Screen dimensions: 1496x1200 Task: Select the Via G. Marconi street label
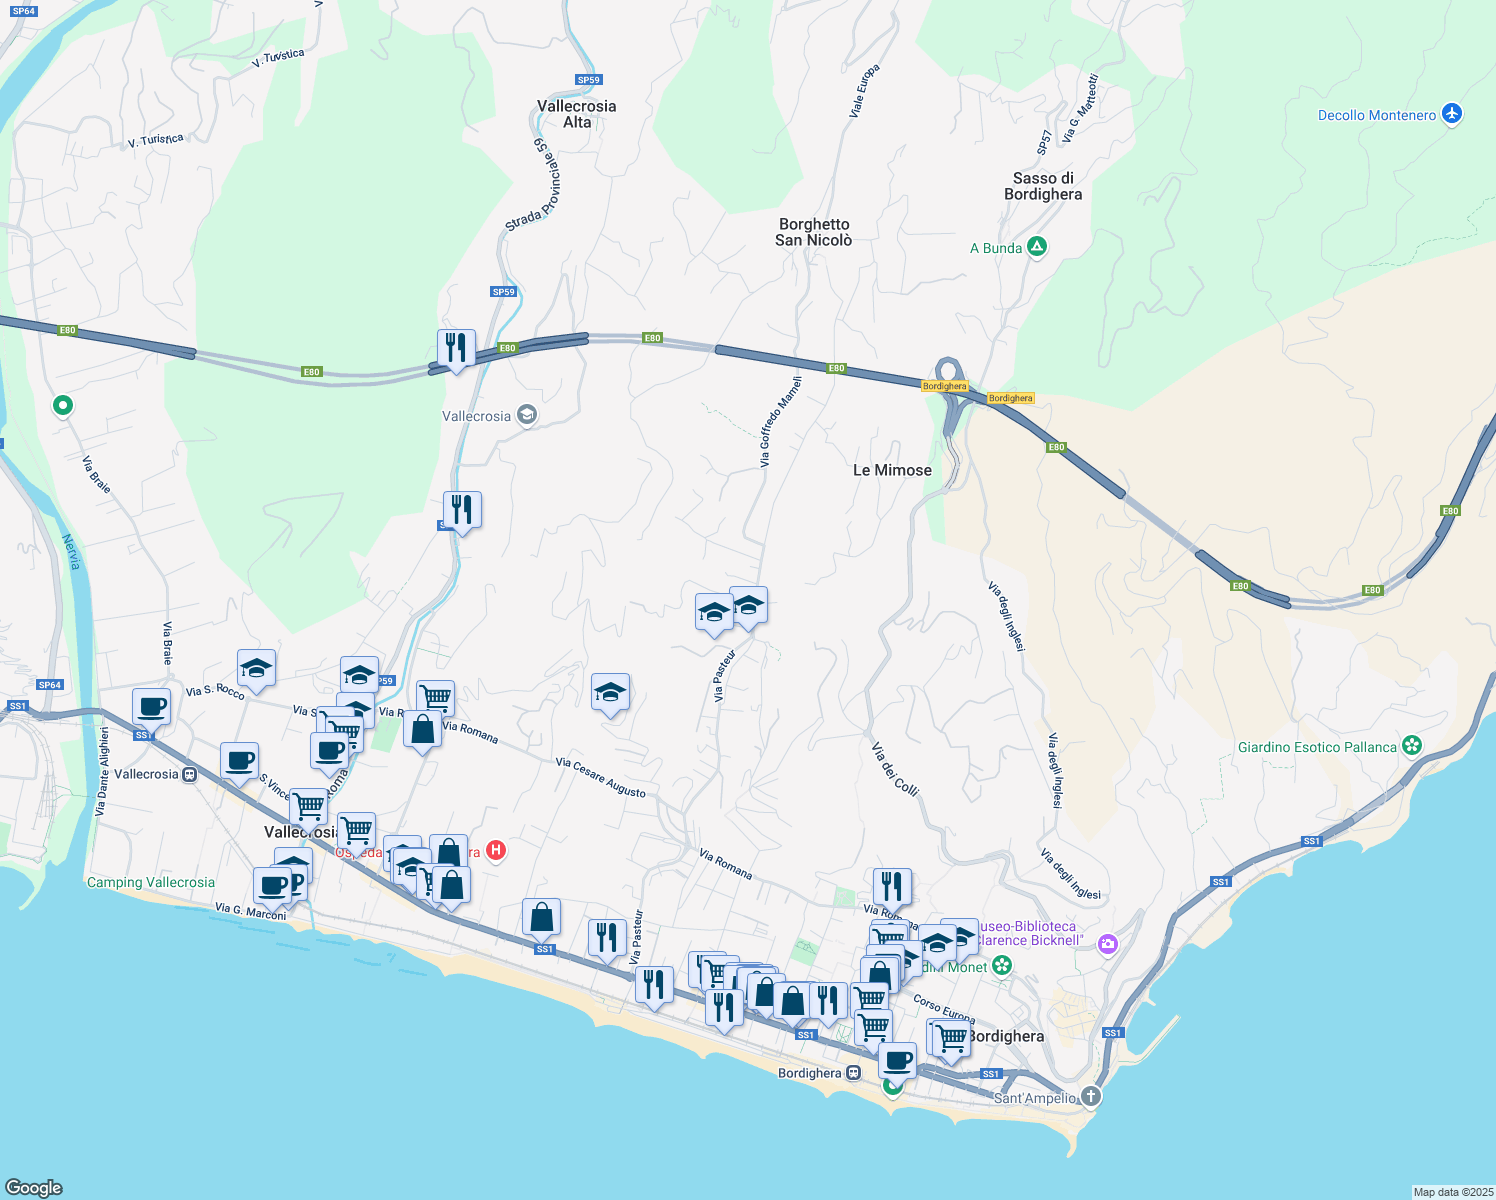click(251, 912)
